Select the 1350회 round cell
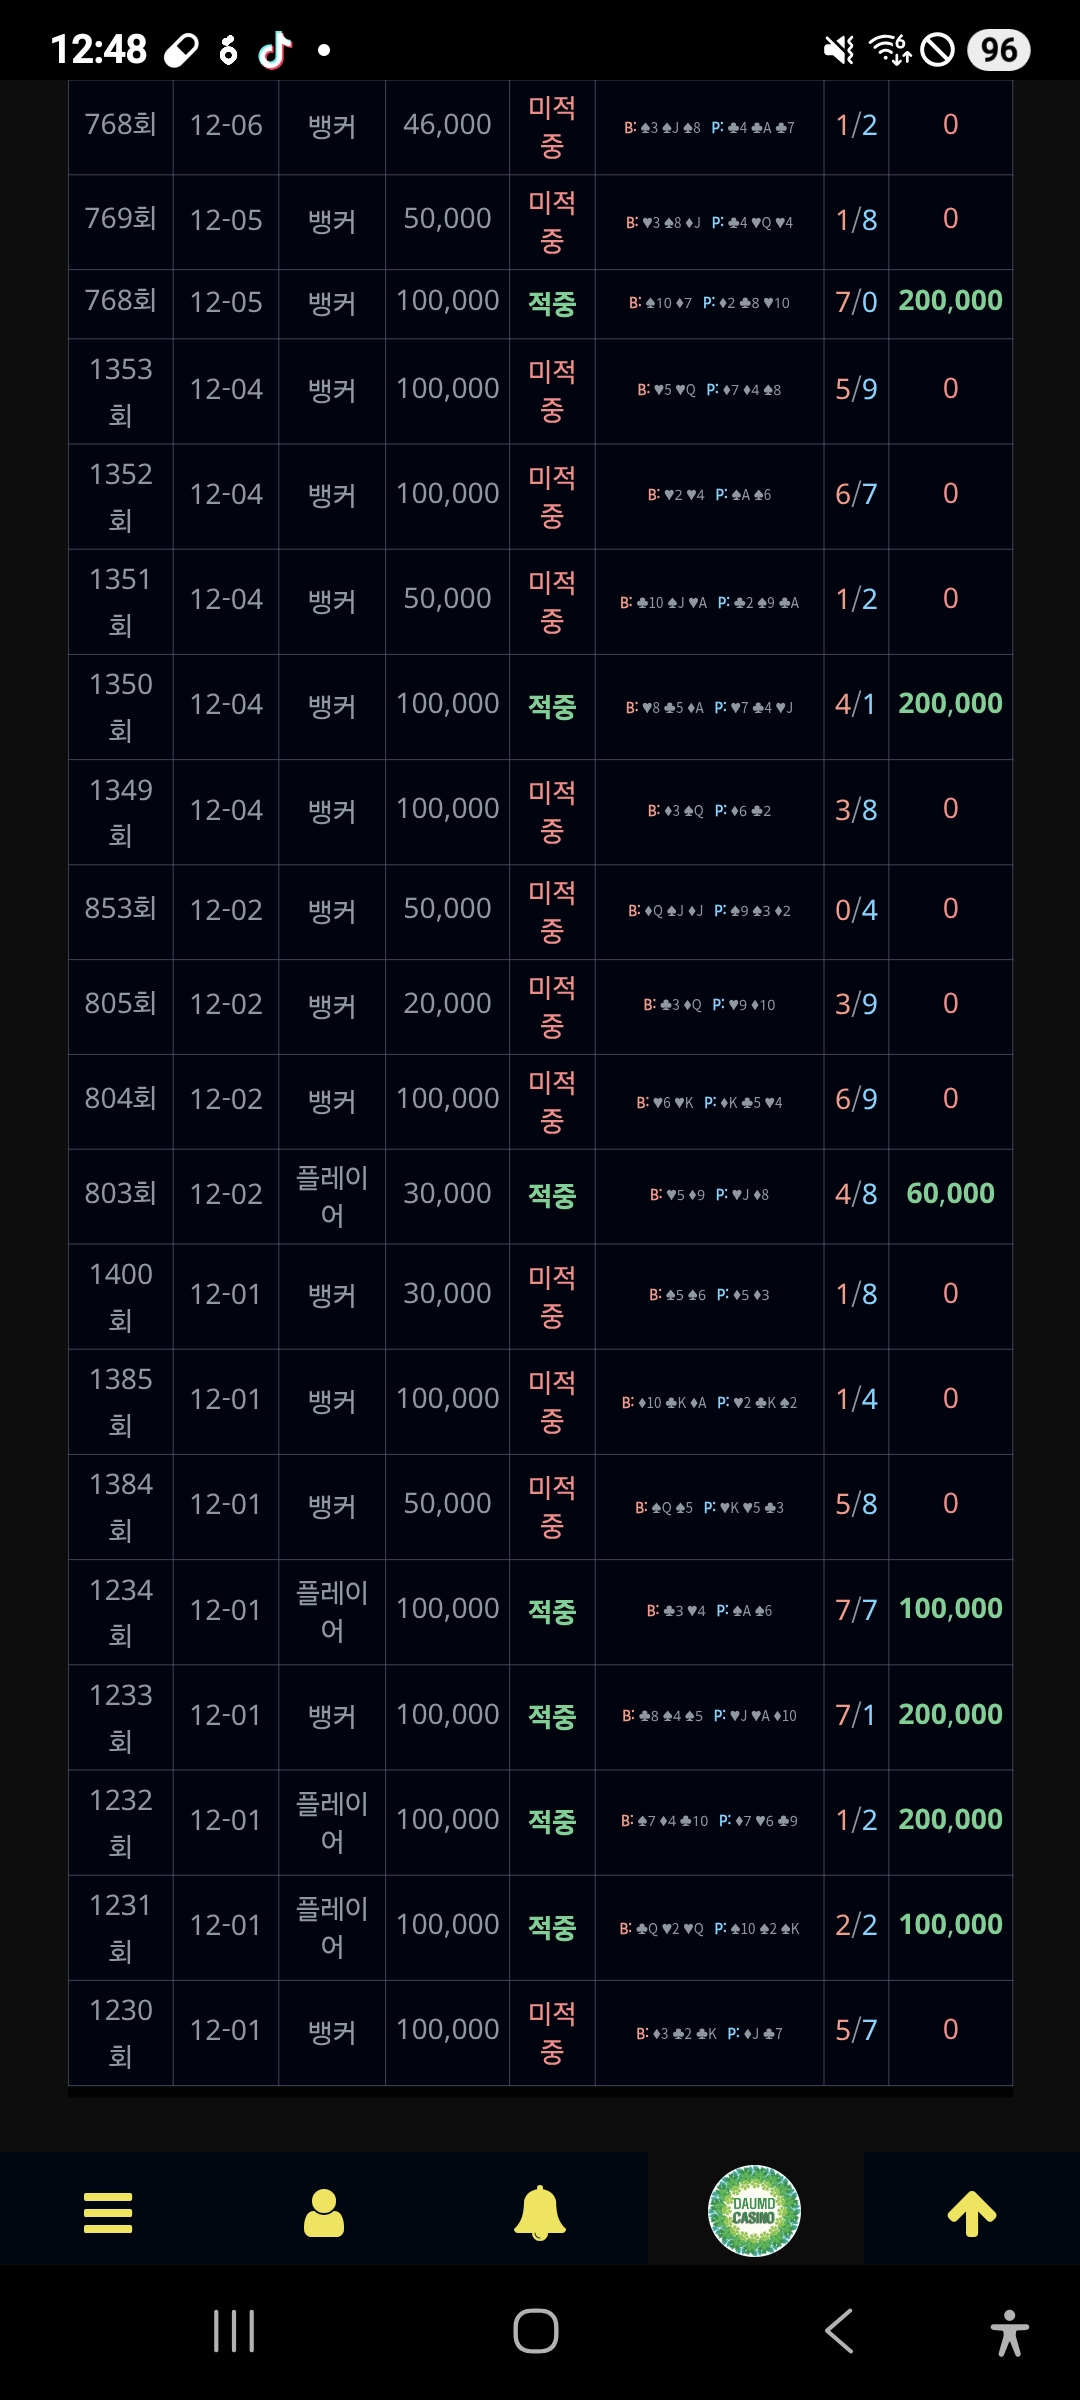 pyautogui.click(x=121, y=706)
